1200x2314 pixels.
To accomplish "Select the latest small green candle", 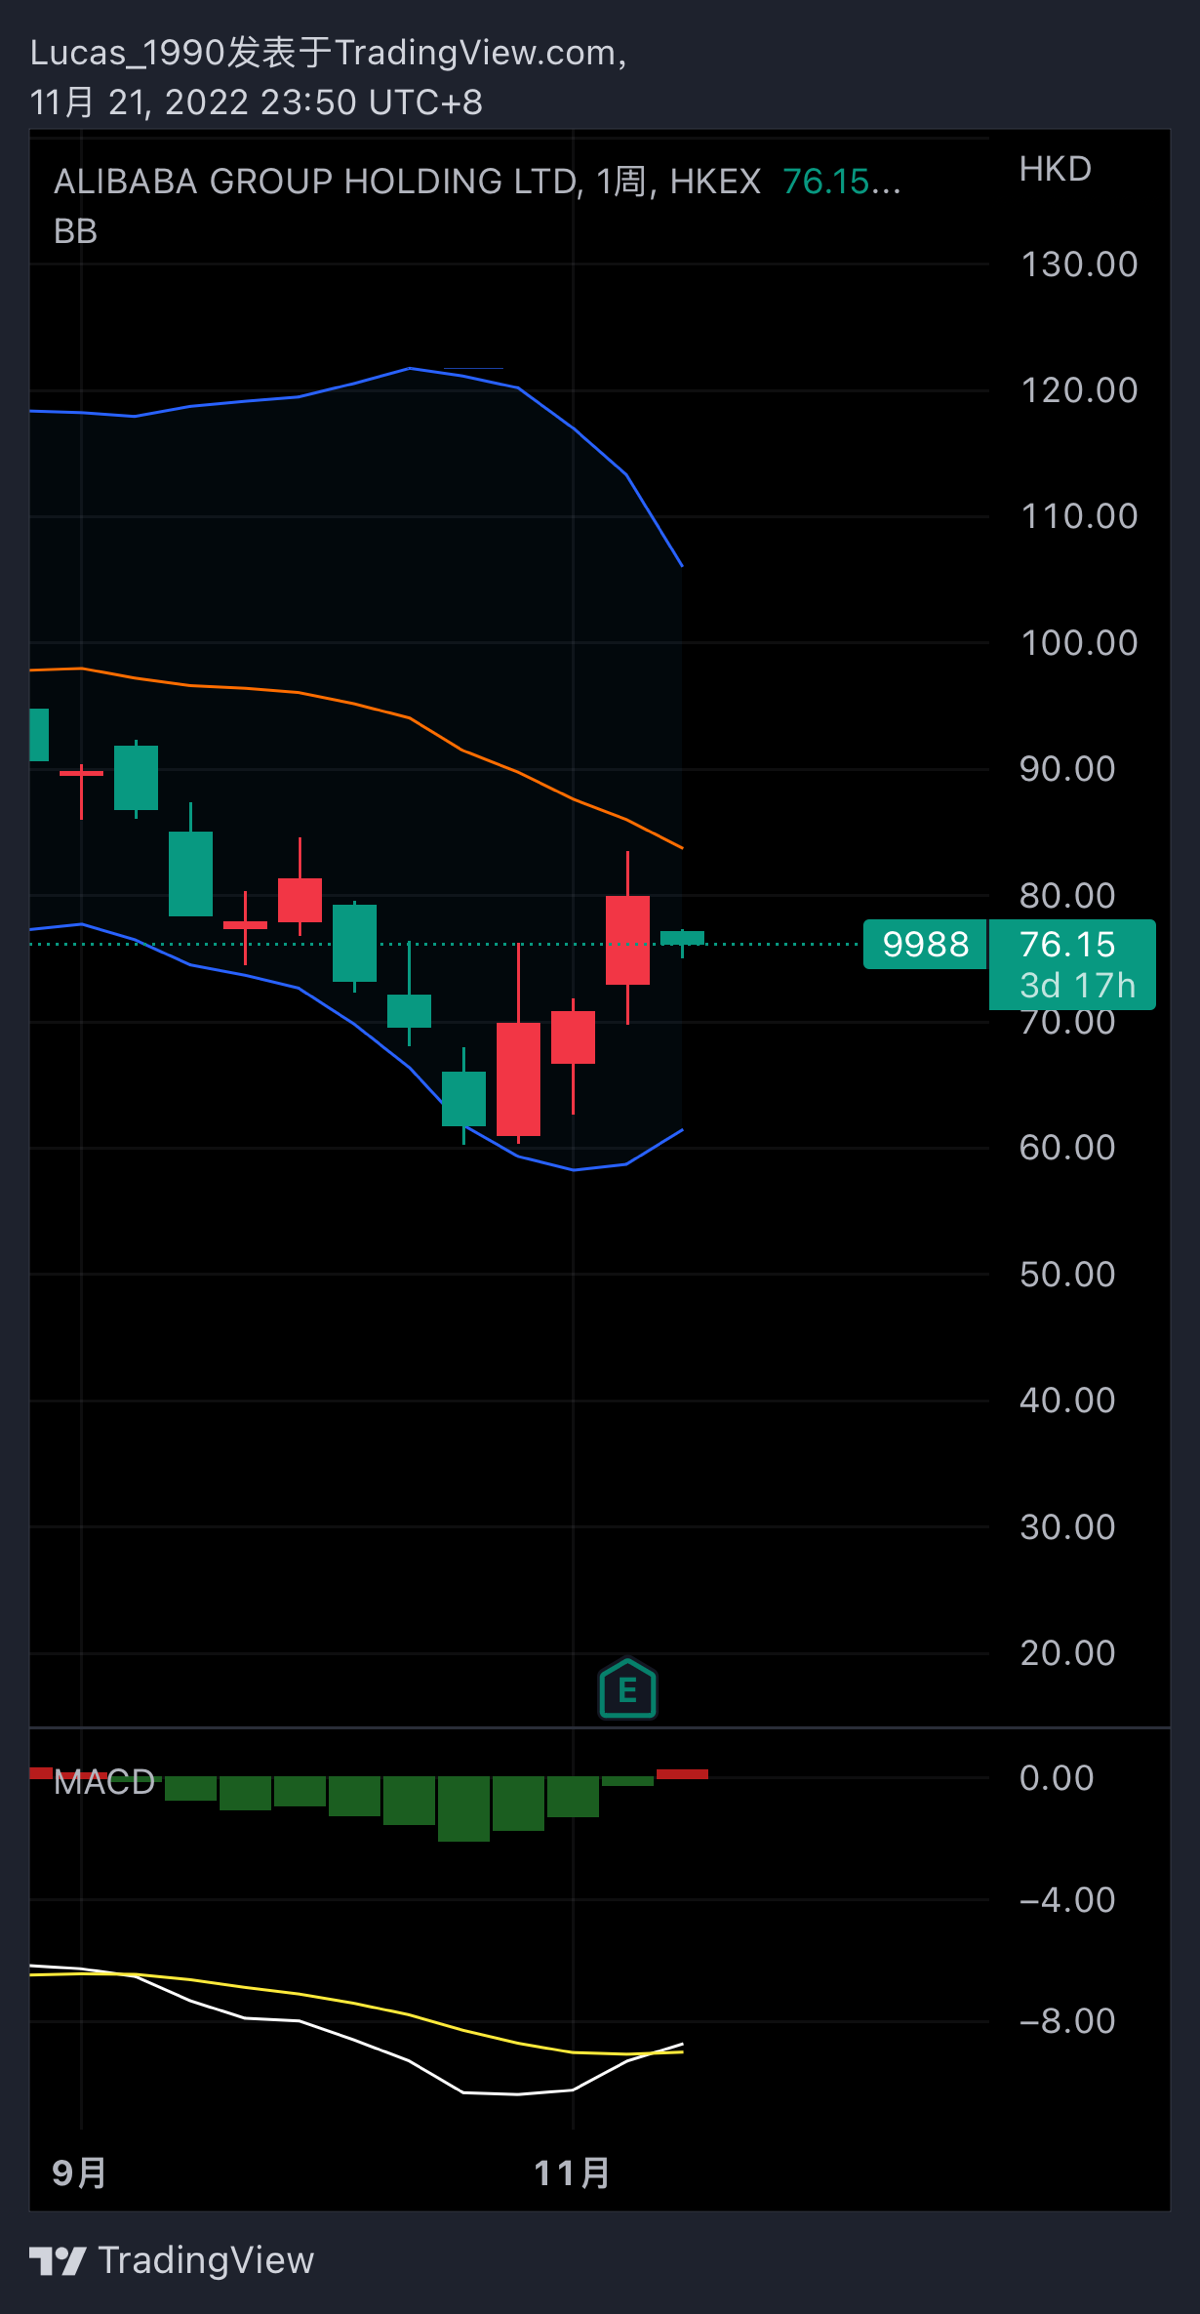I will pyautogui.click(x=682, y=938).
